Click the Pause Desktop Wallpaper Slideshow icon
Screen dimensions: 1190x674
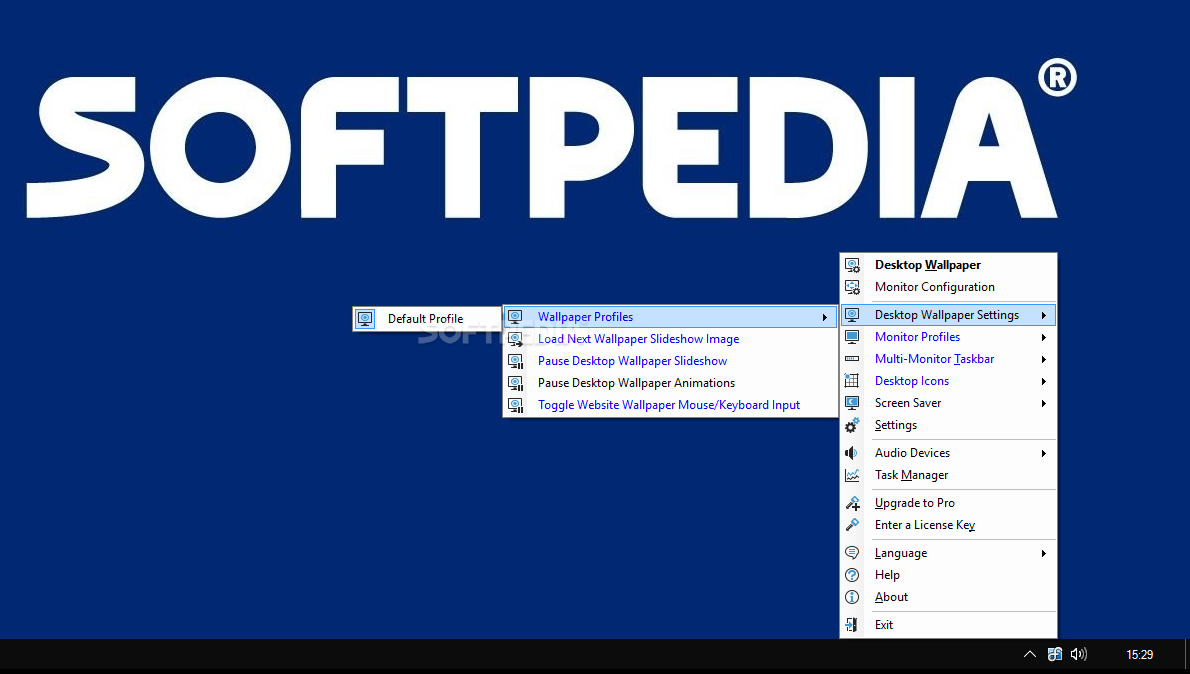(515, 361)
